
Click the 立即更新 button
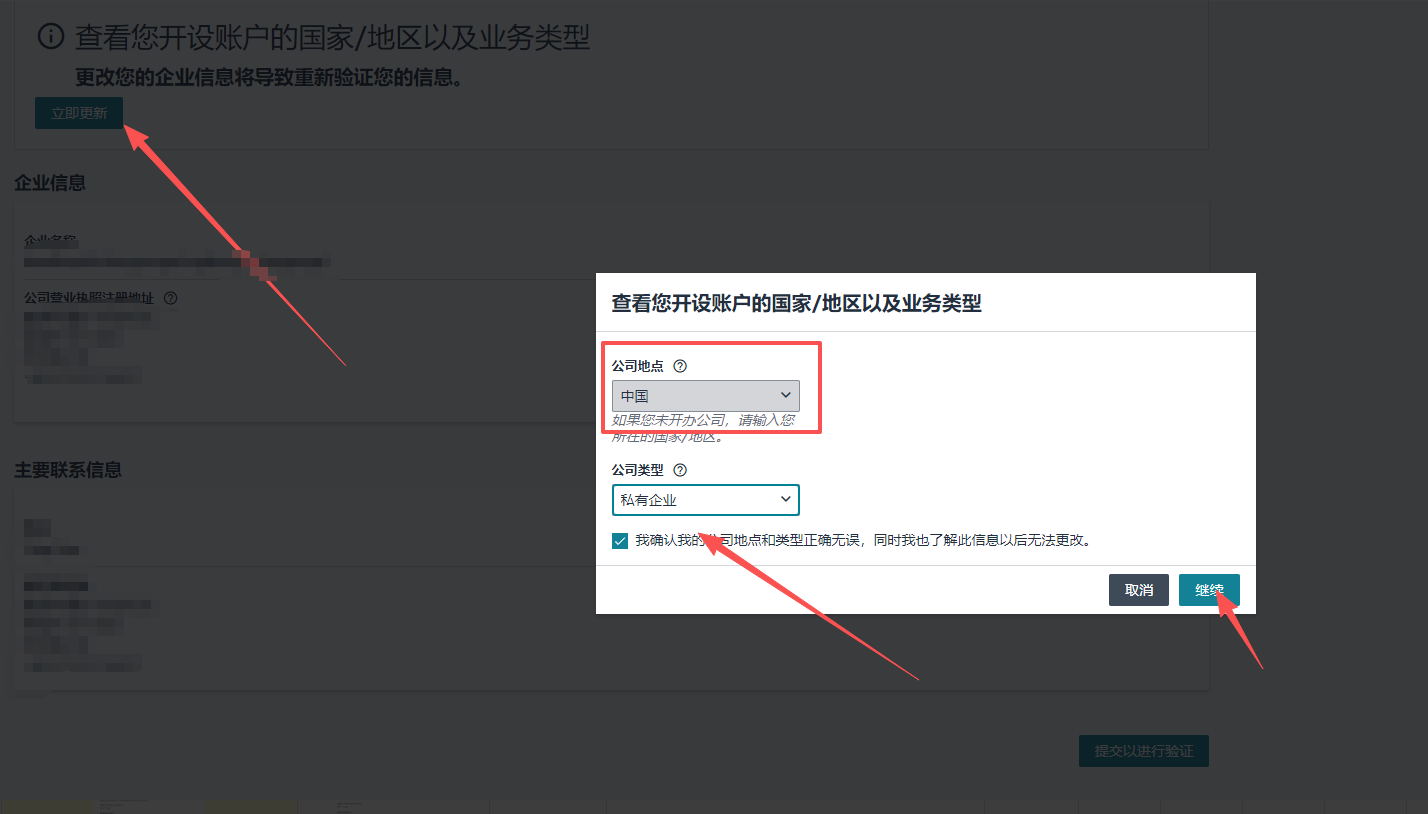click(79, 114)
